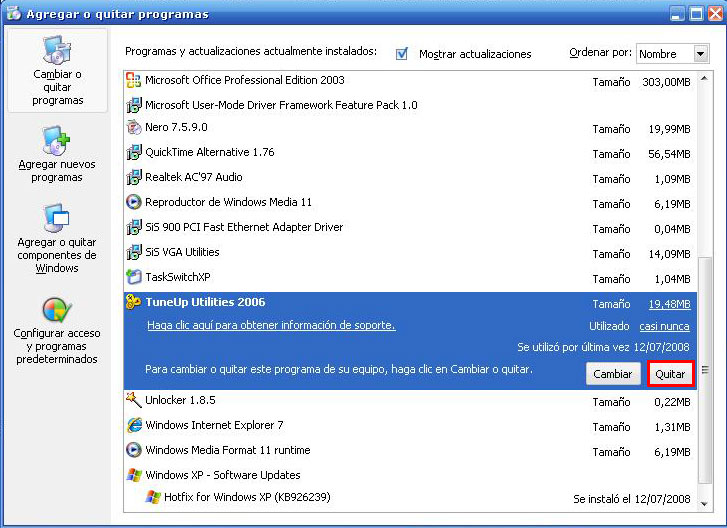Select Microsoft Office Professional Edition 2003 row
727x528 pixels.
click(410, 82)
